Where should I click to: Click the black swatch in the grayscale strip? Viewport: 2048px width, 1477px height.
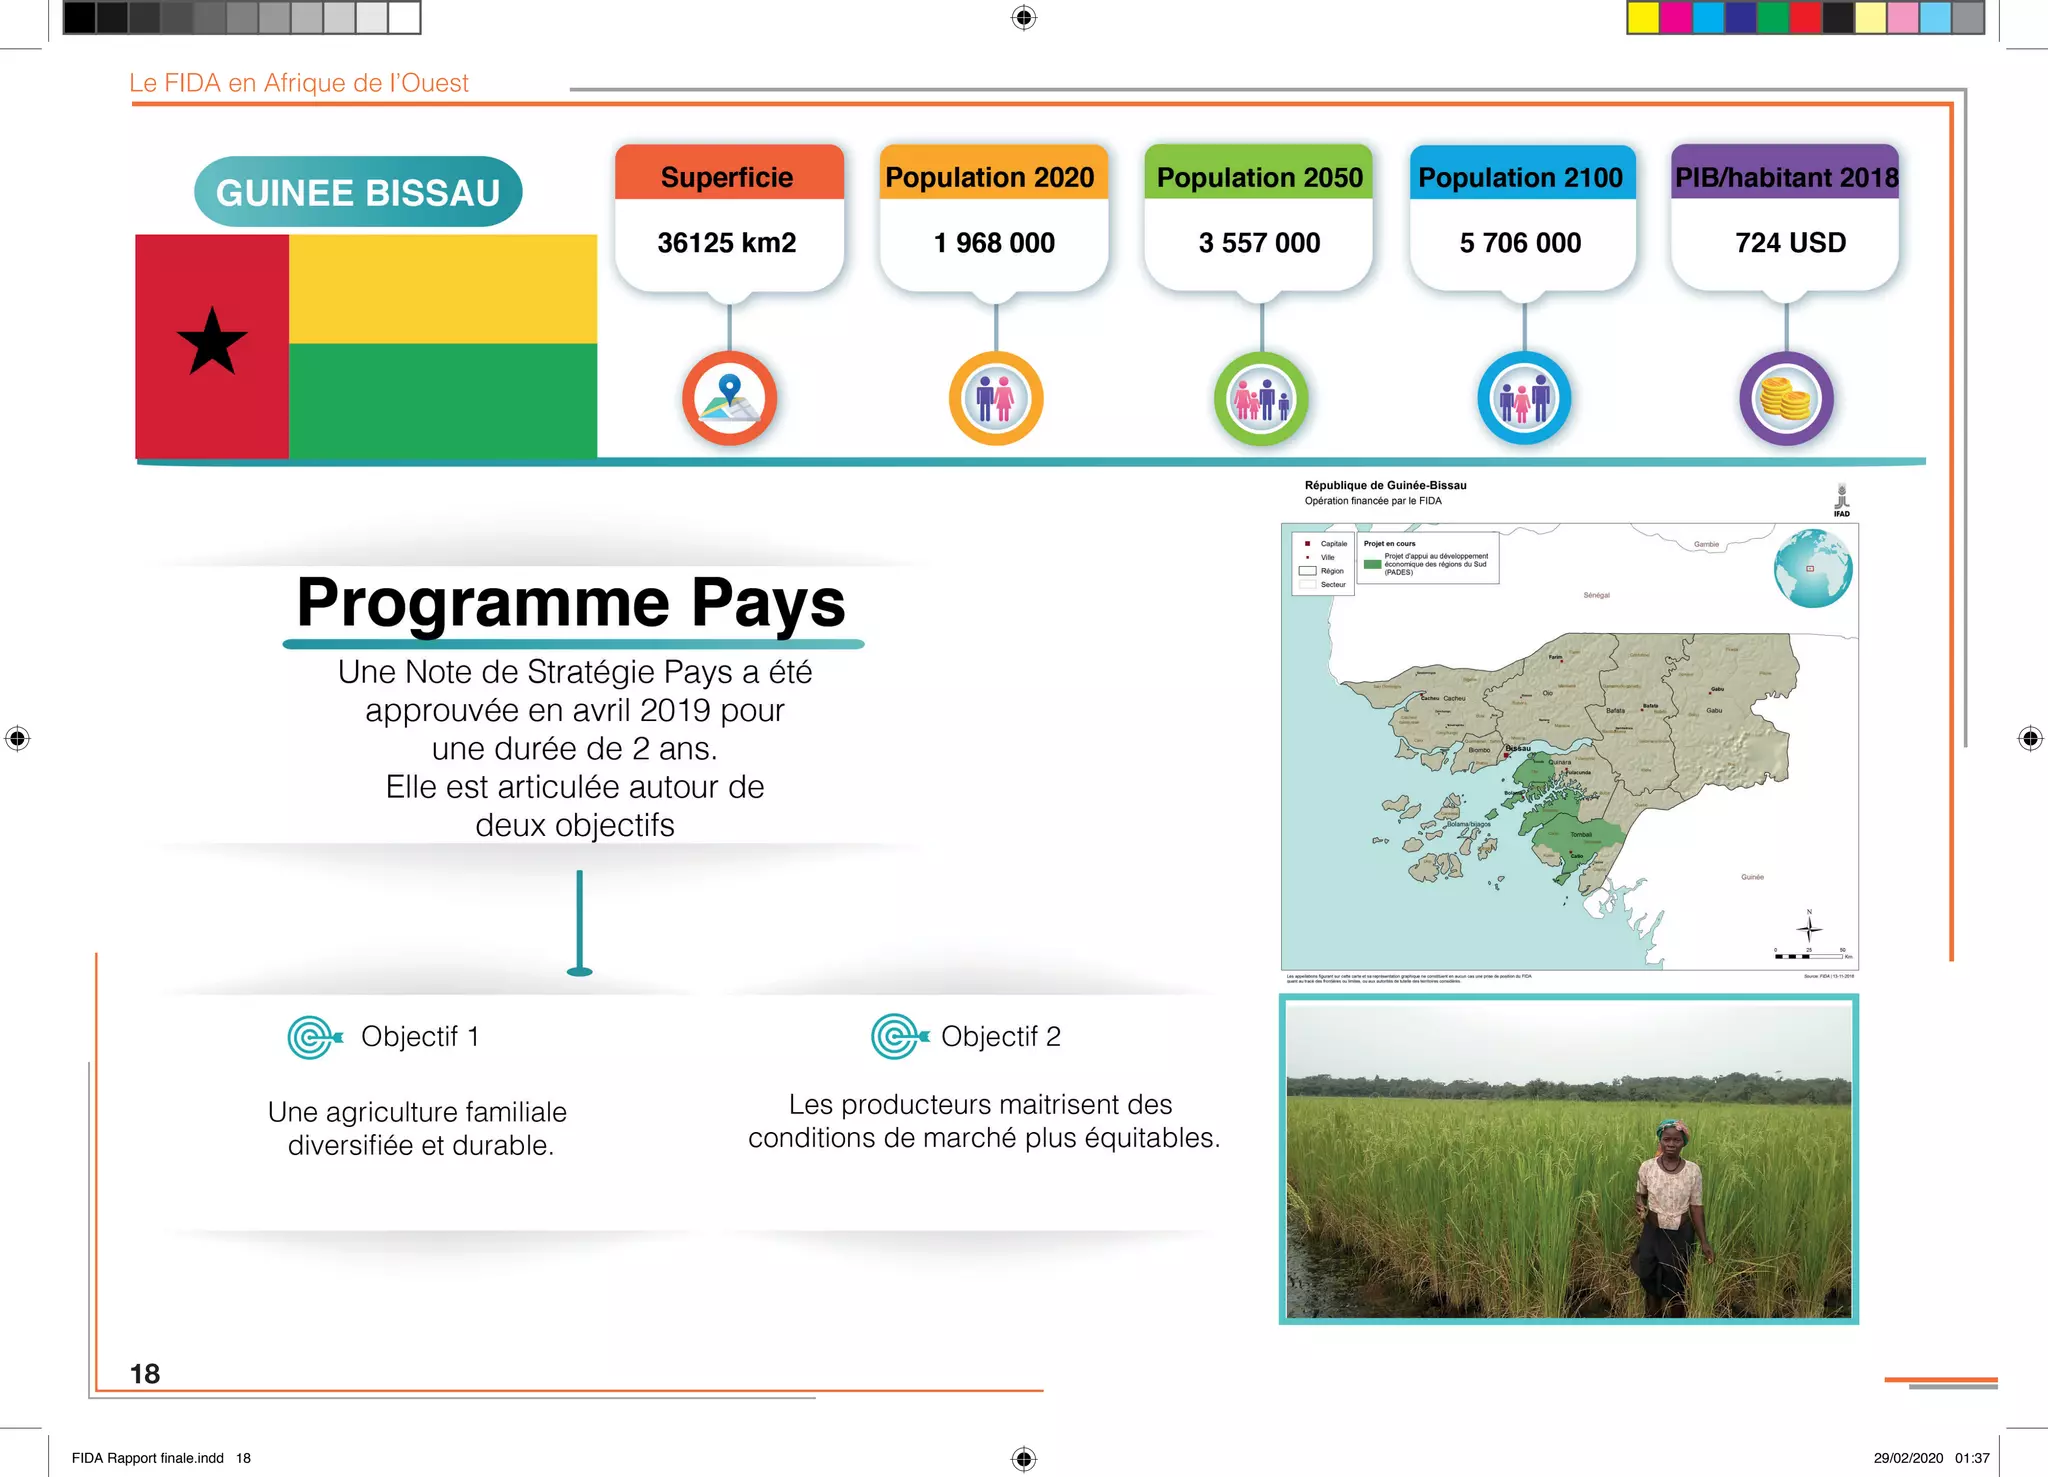80,18
